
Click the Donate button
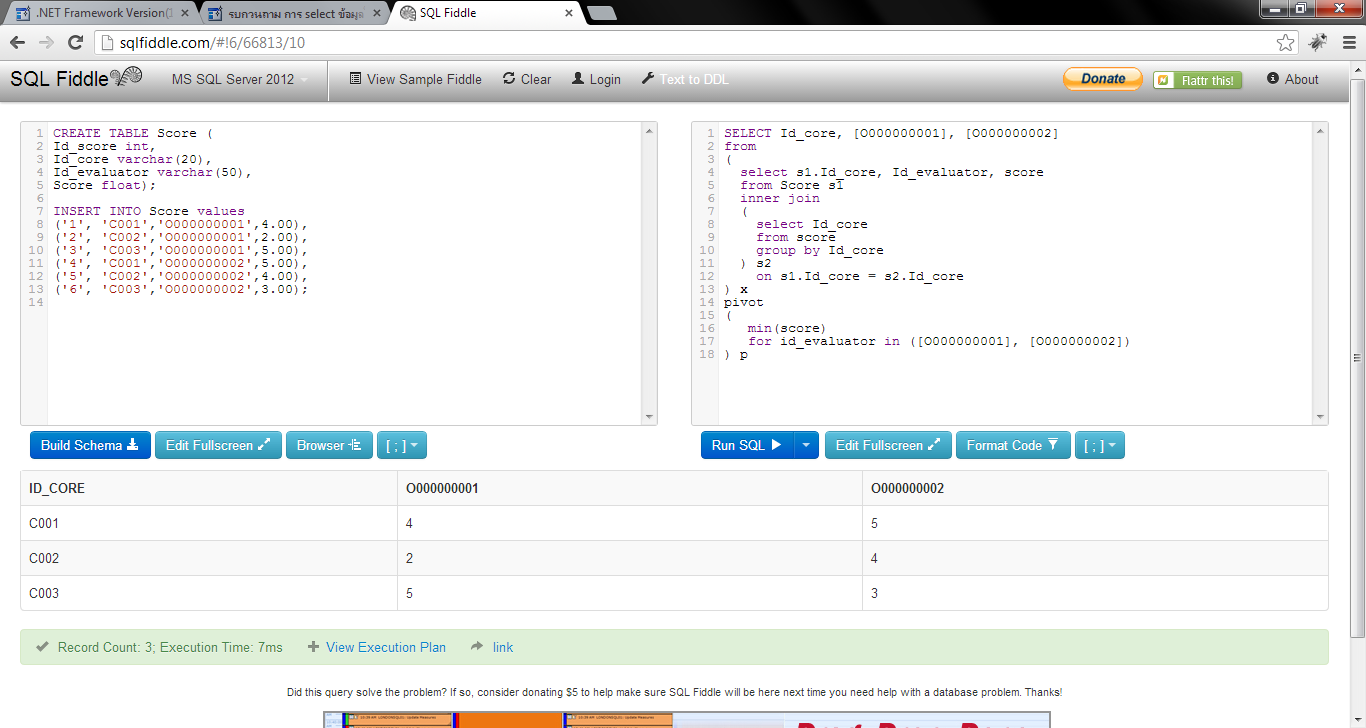click(x=1102, y=79)
